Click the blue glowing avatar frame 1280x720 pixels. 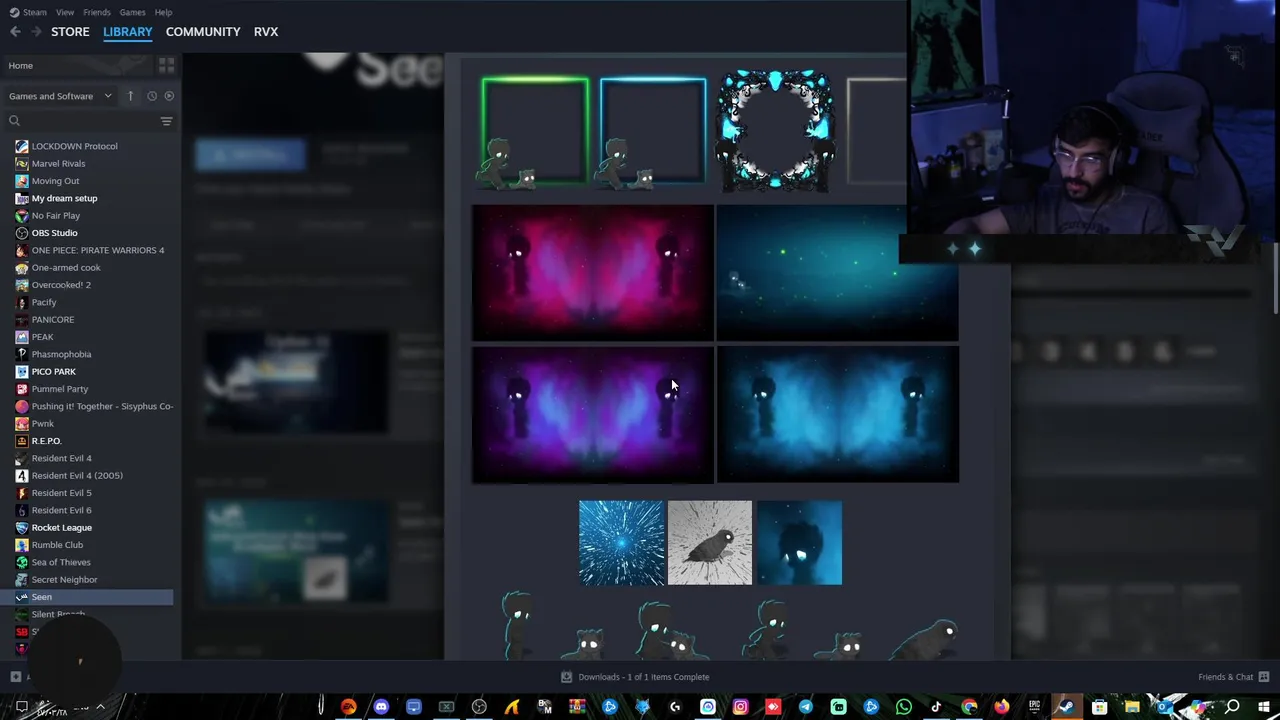[653, 131]
